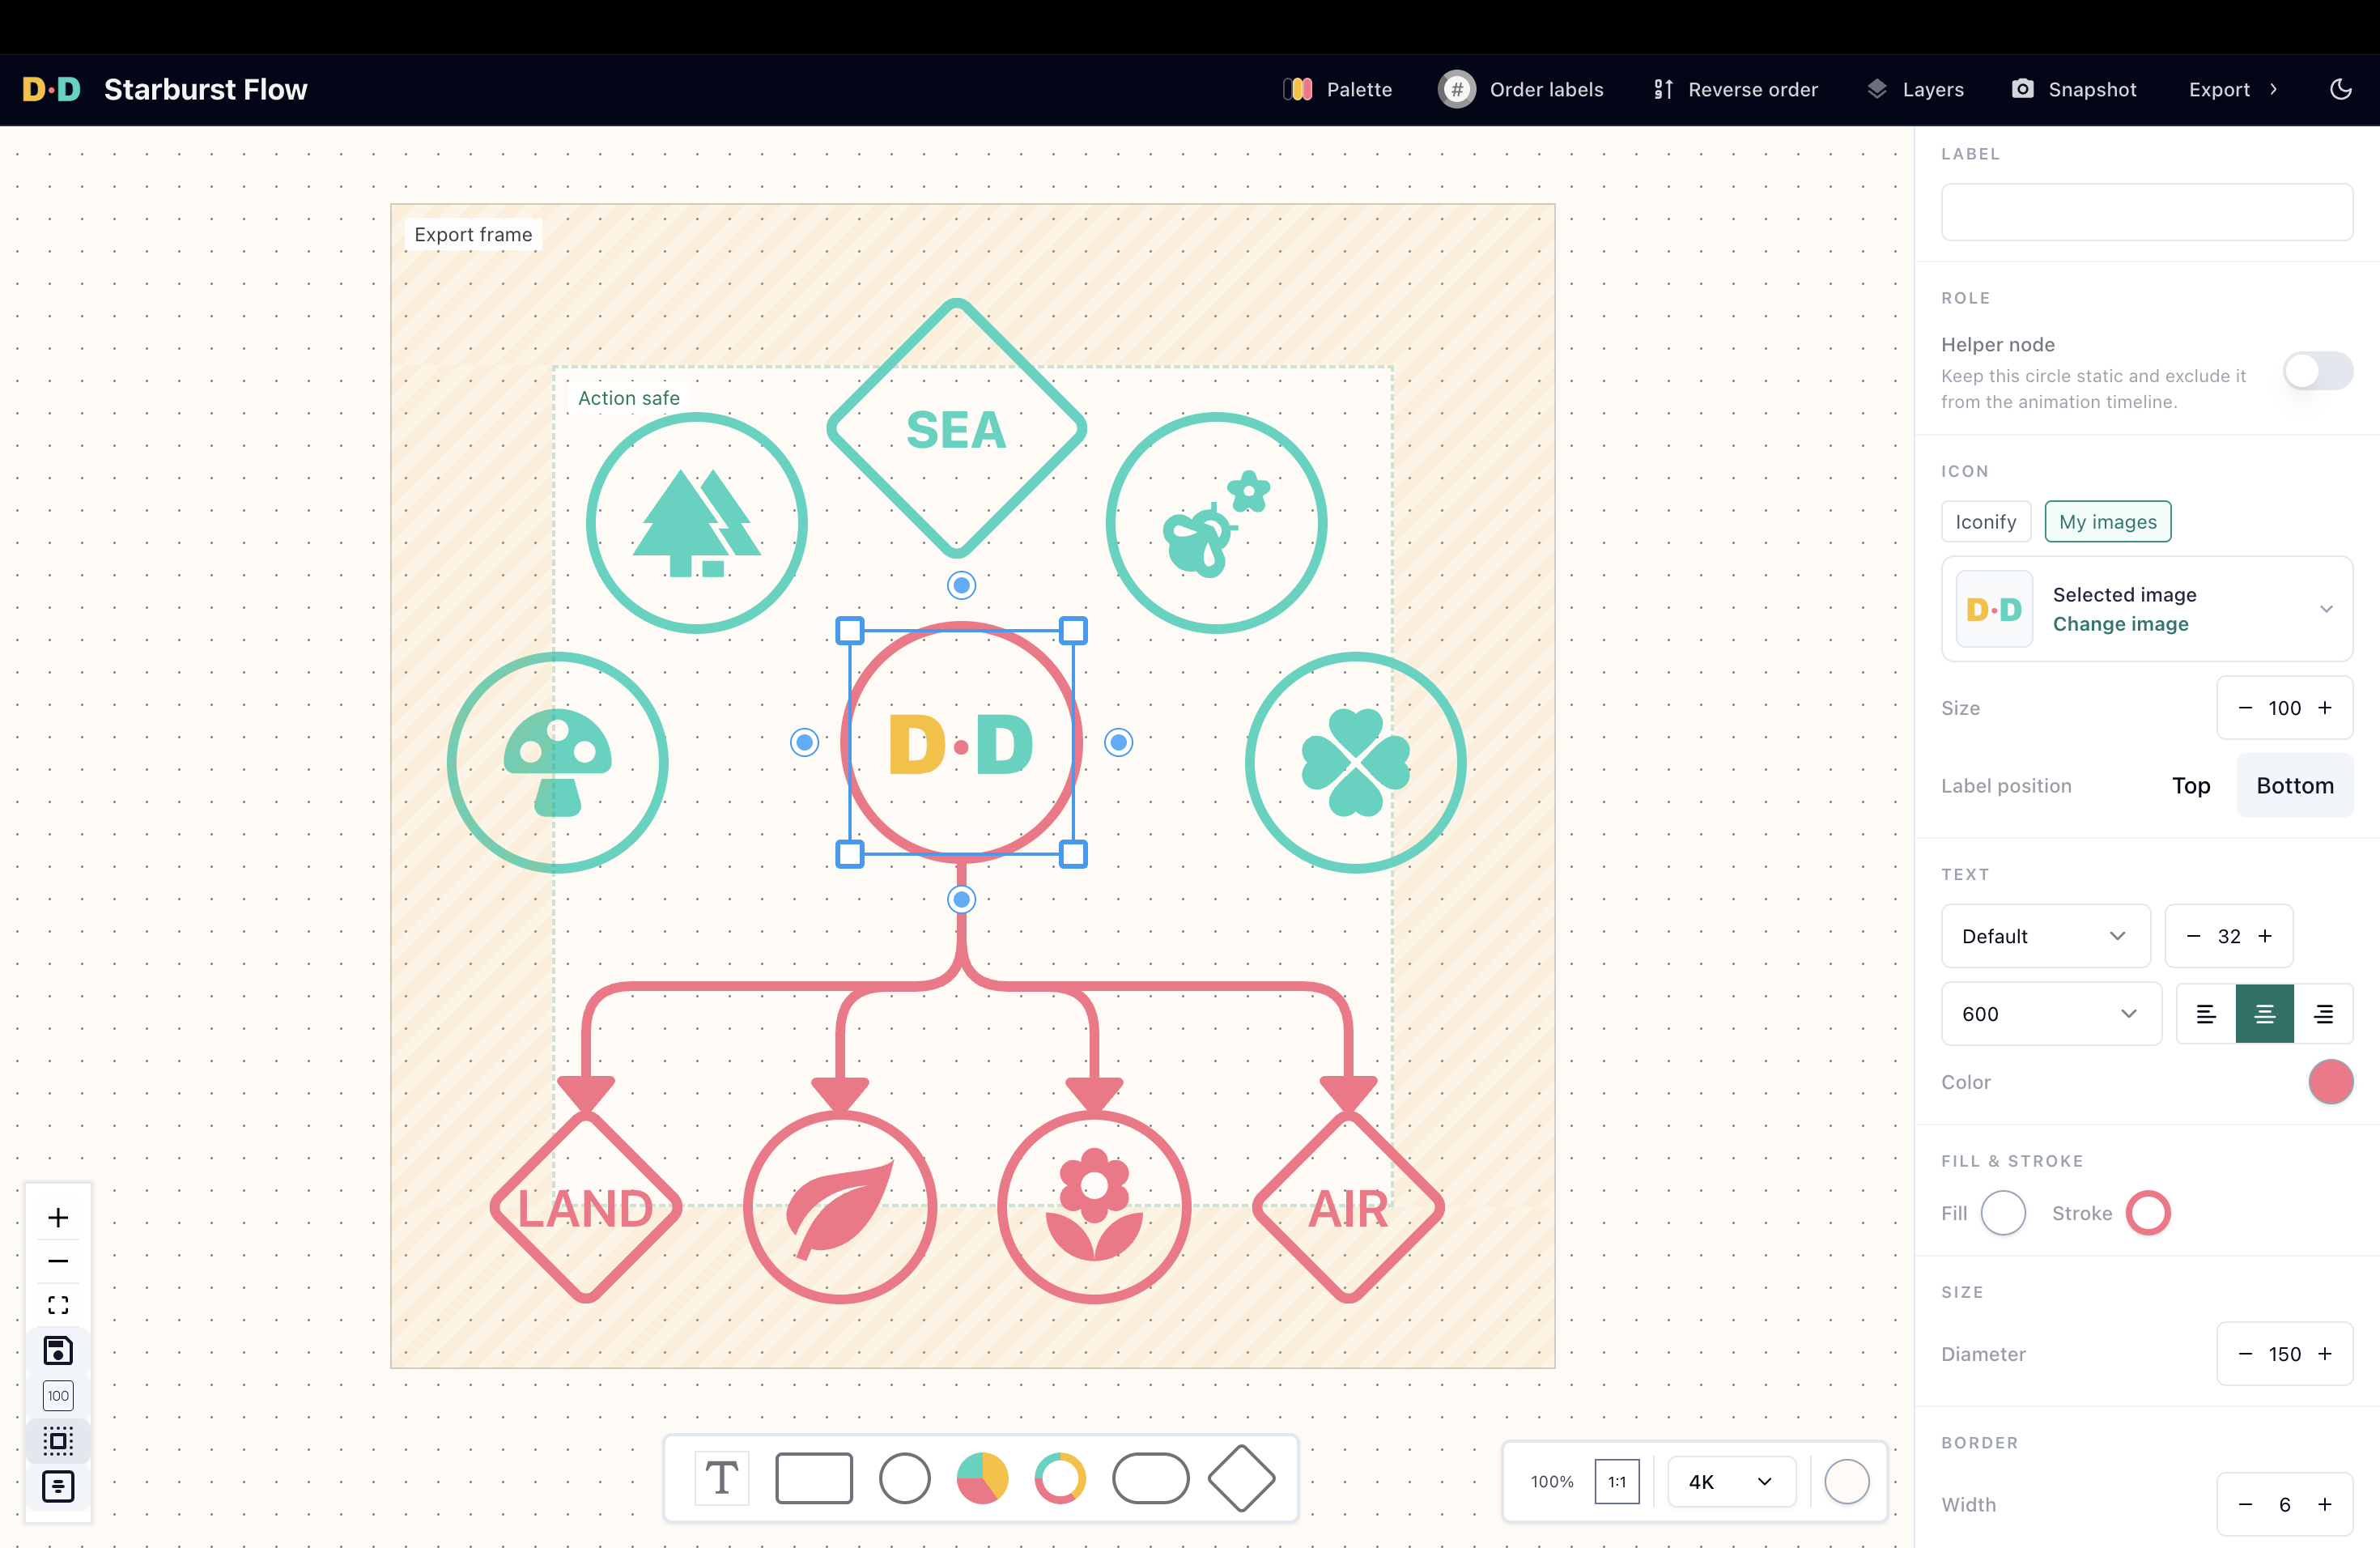Open the 4K resolution dropdown

click(x=1731, y=1481)
